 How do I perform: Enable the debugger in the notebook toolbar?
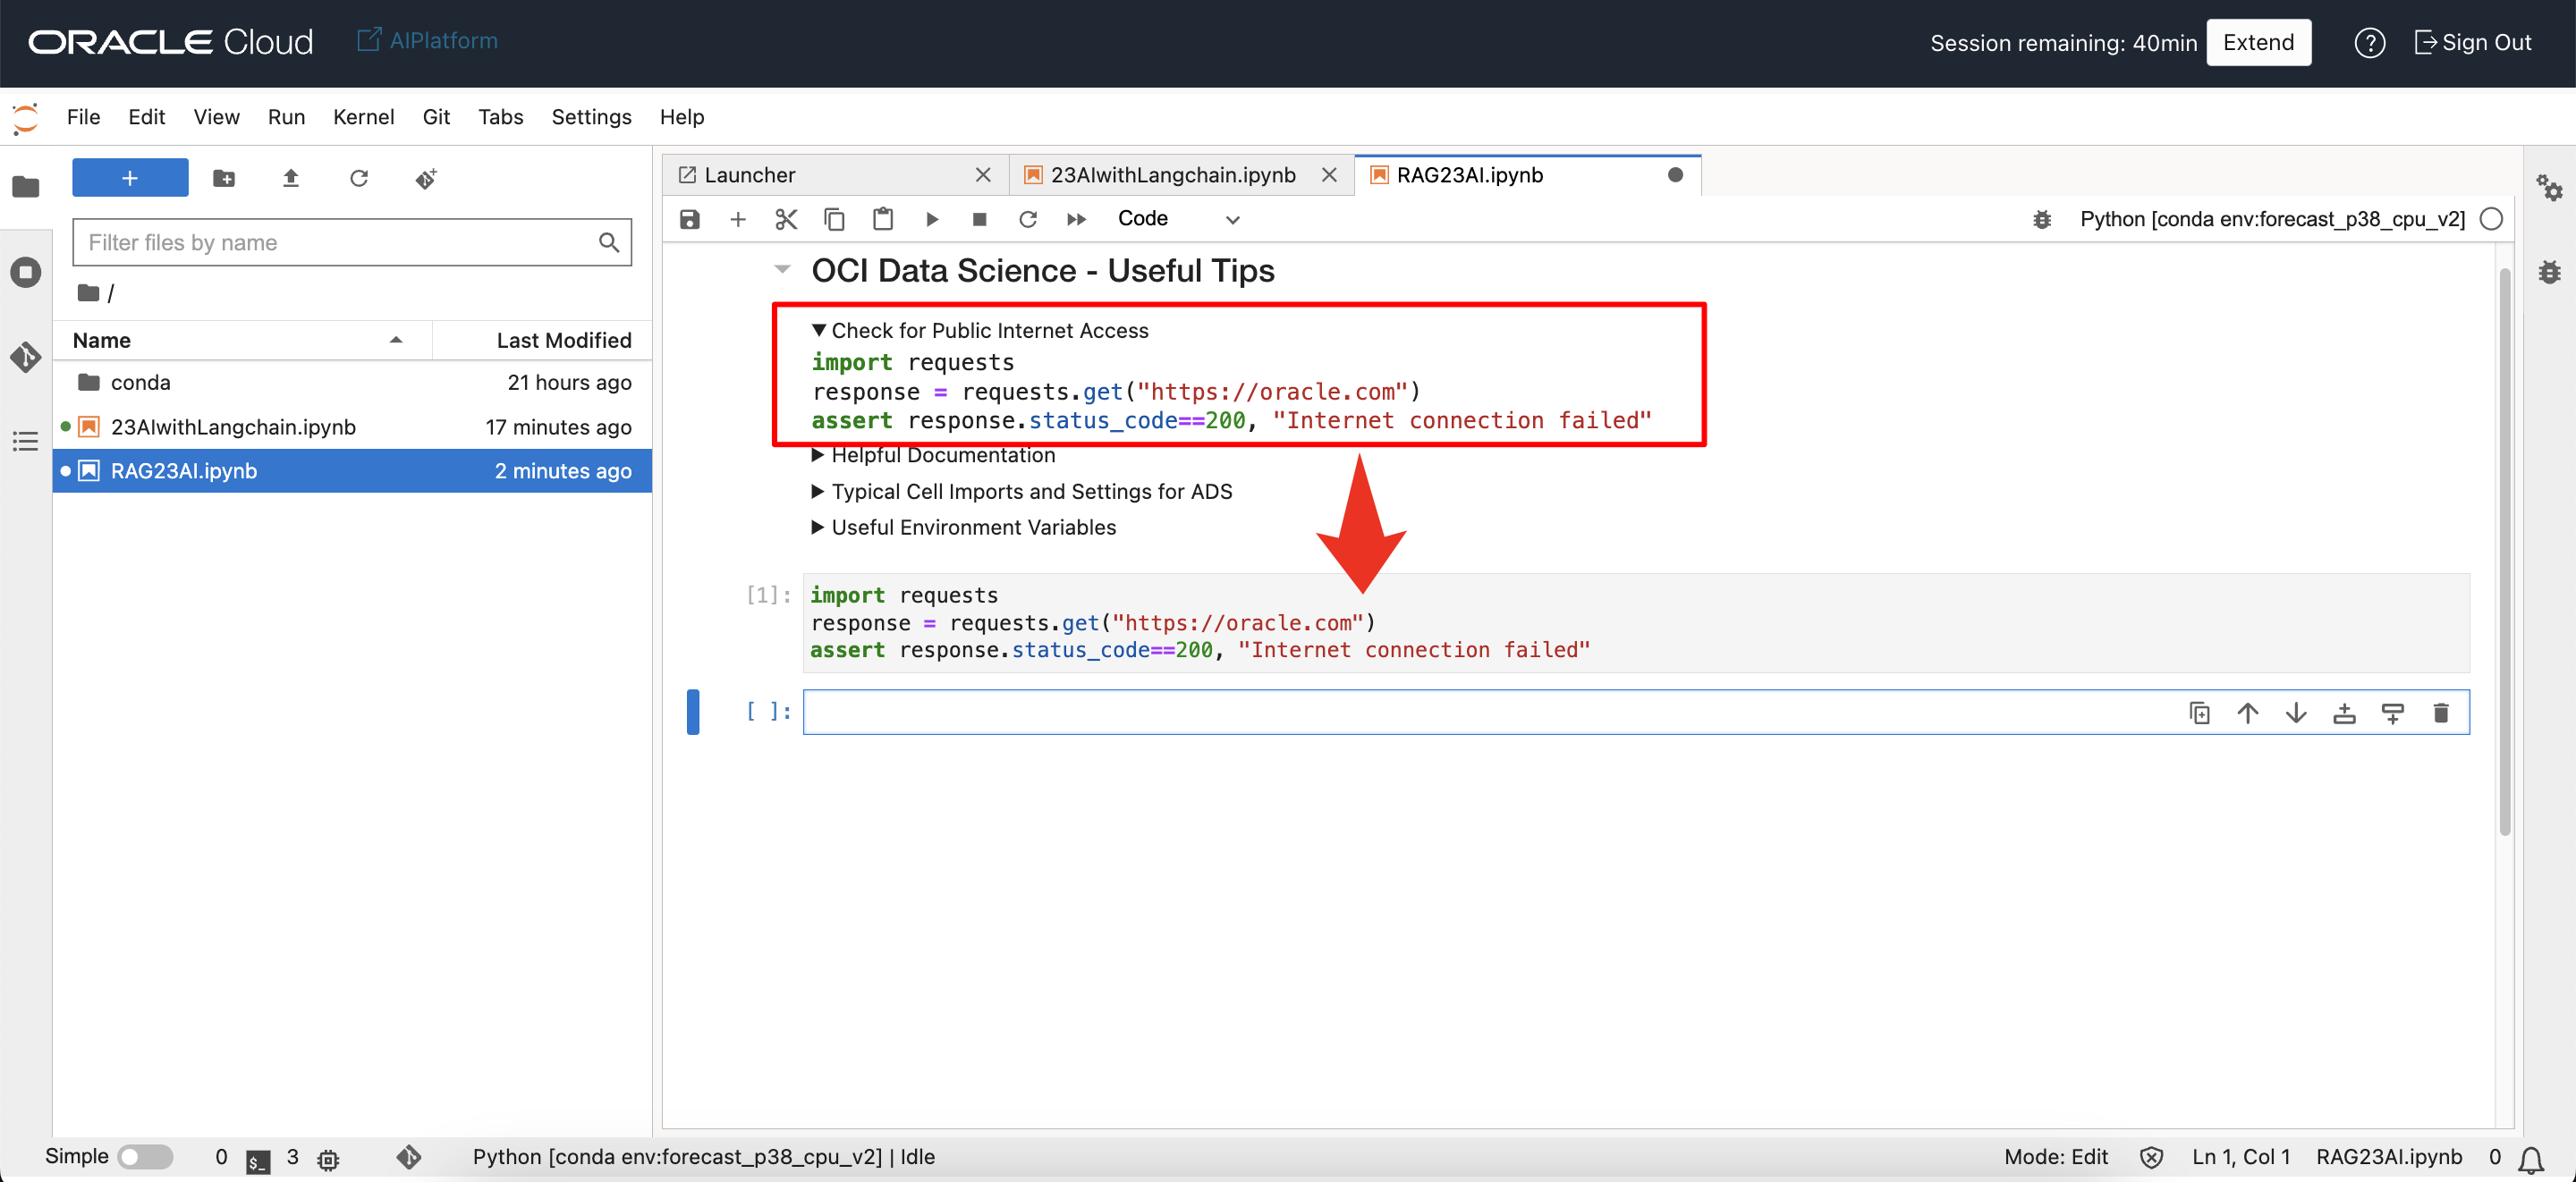tap(2042, 219)
